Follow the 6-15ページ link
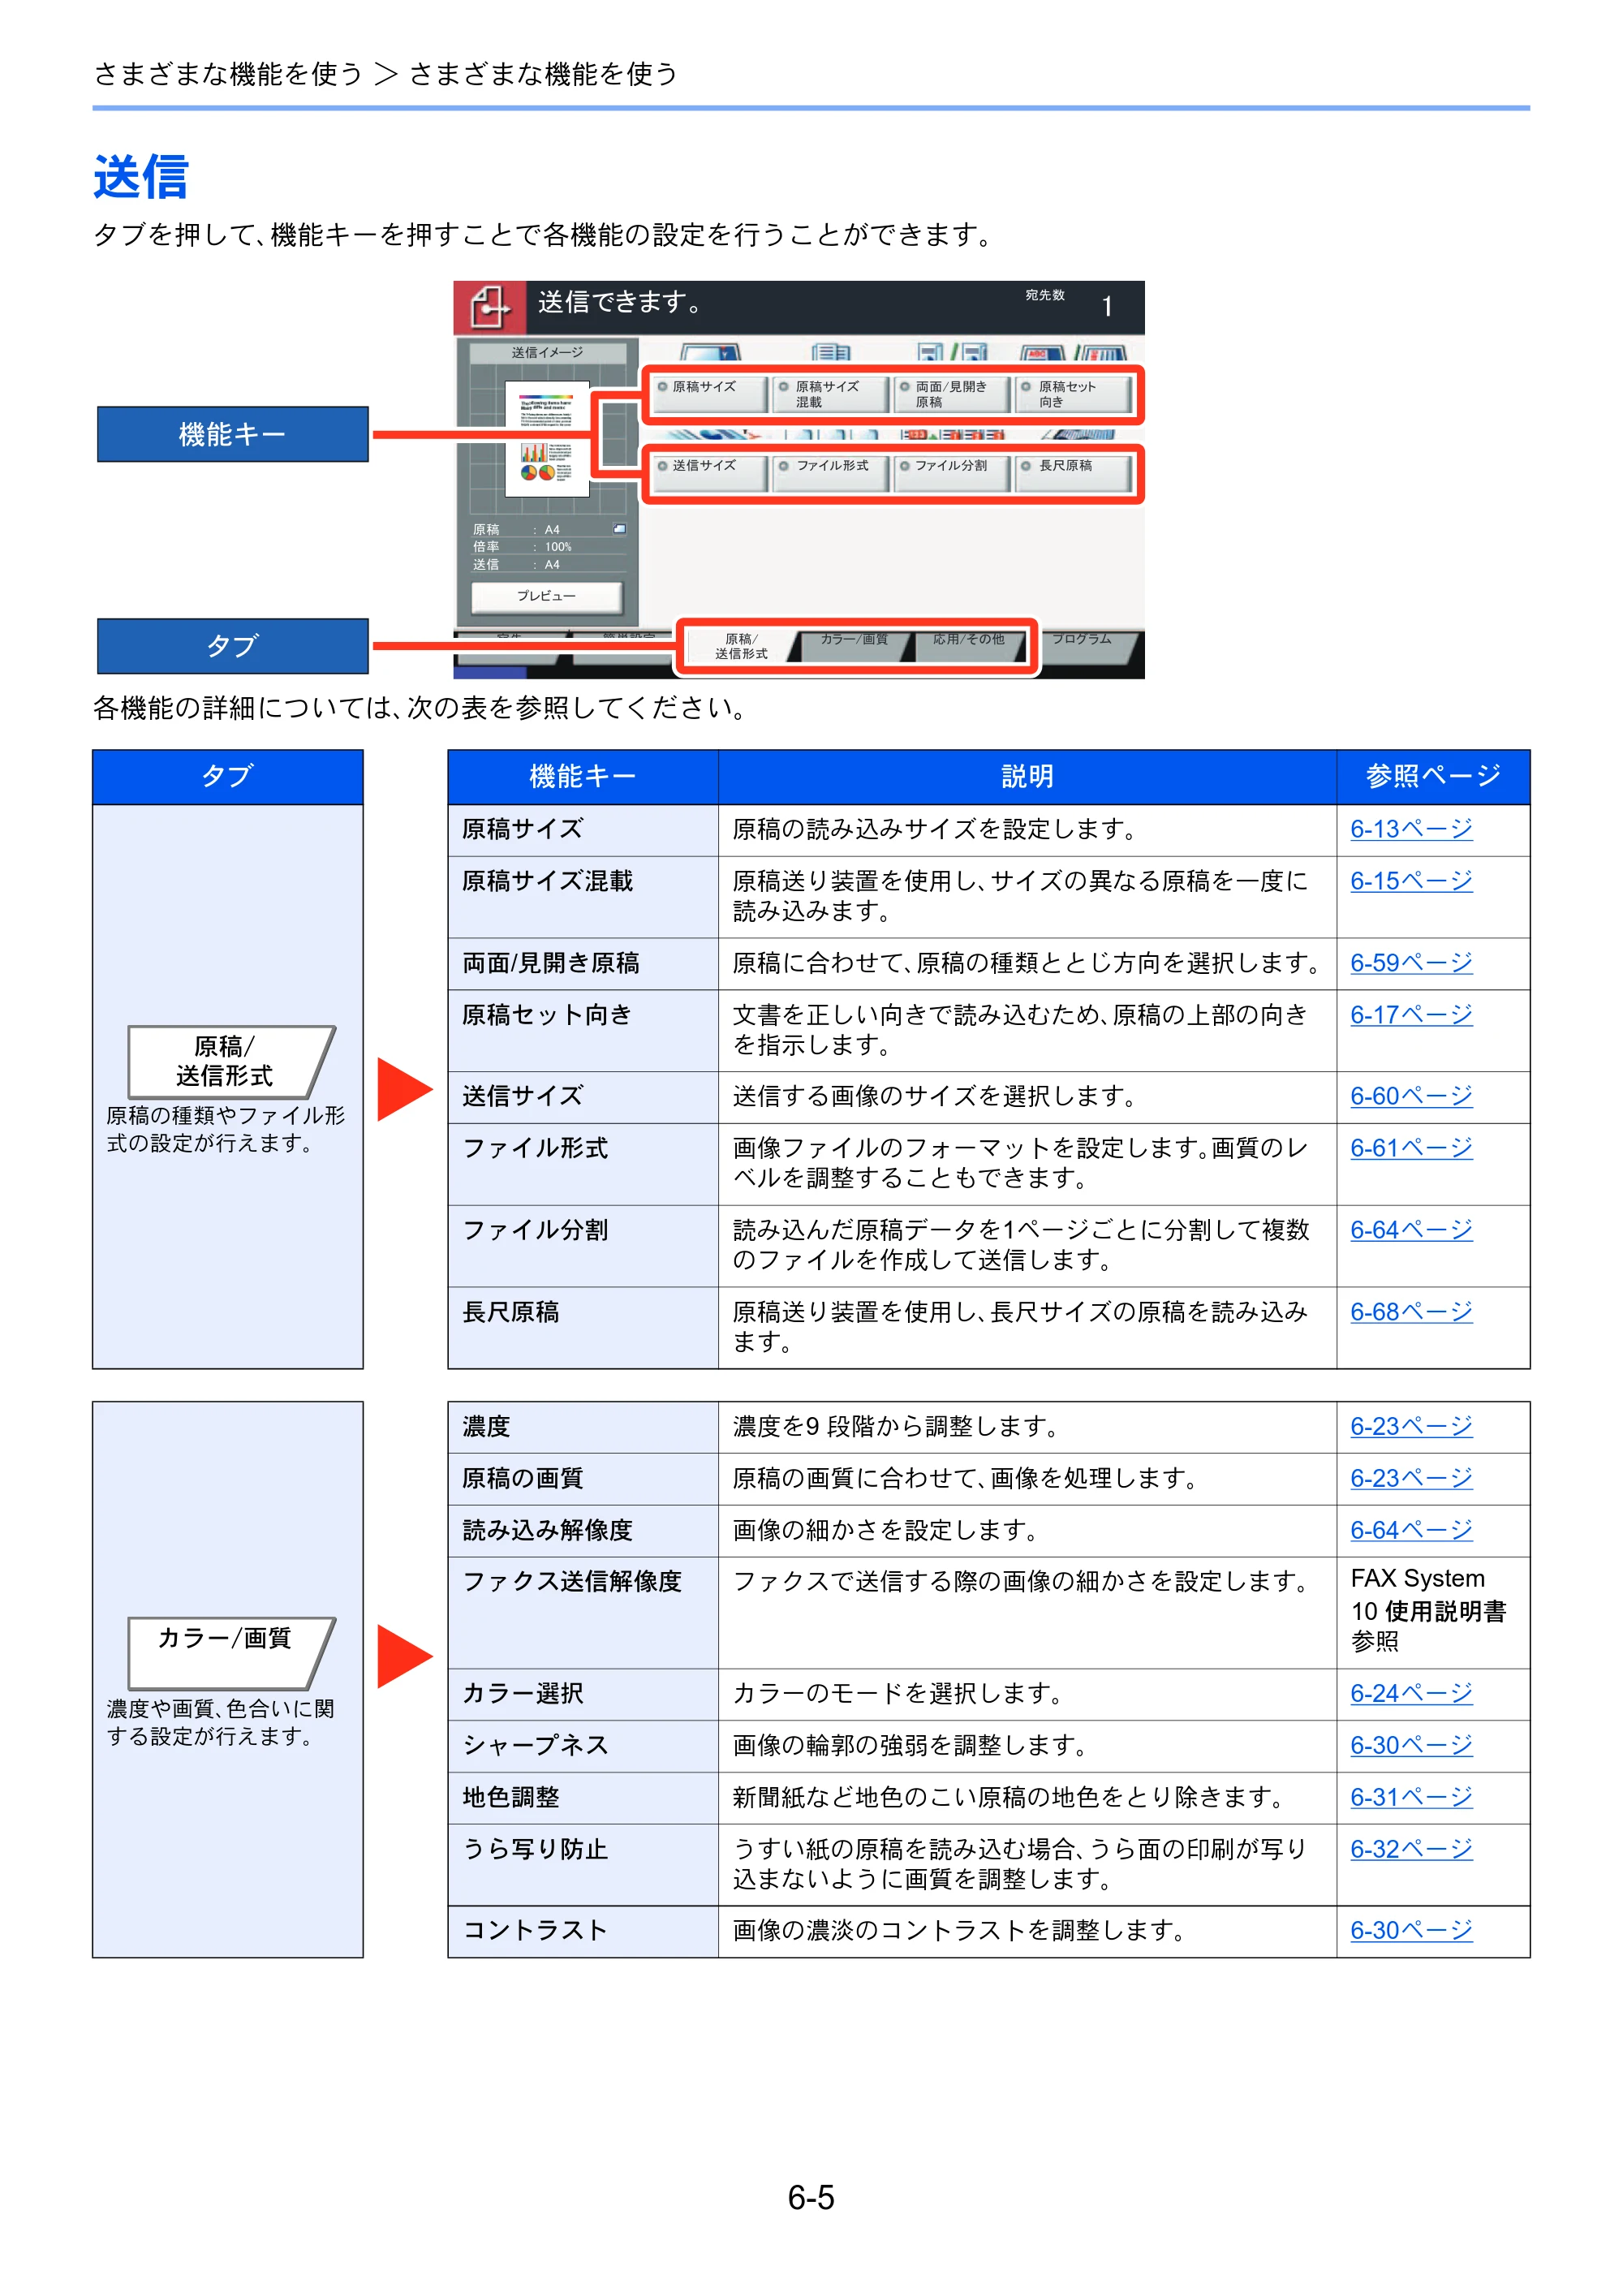 (x=1411, y=881)
